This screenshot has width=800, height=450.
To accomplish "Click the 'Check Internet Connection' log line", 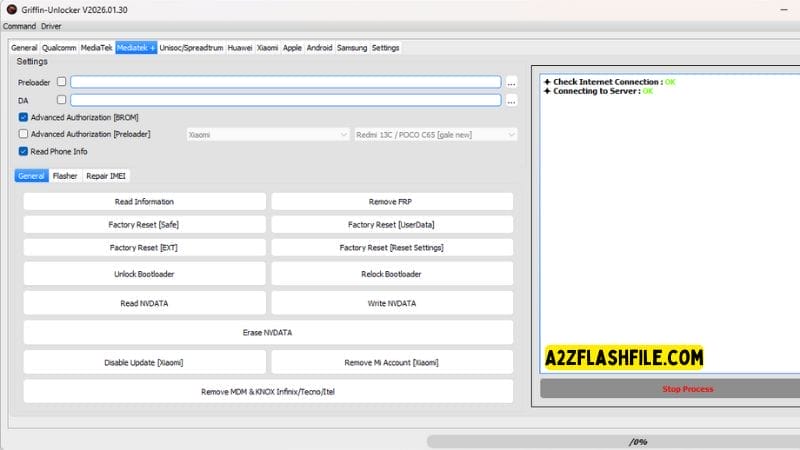I will click(609, 82).
